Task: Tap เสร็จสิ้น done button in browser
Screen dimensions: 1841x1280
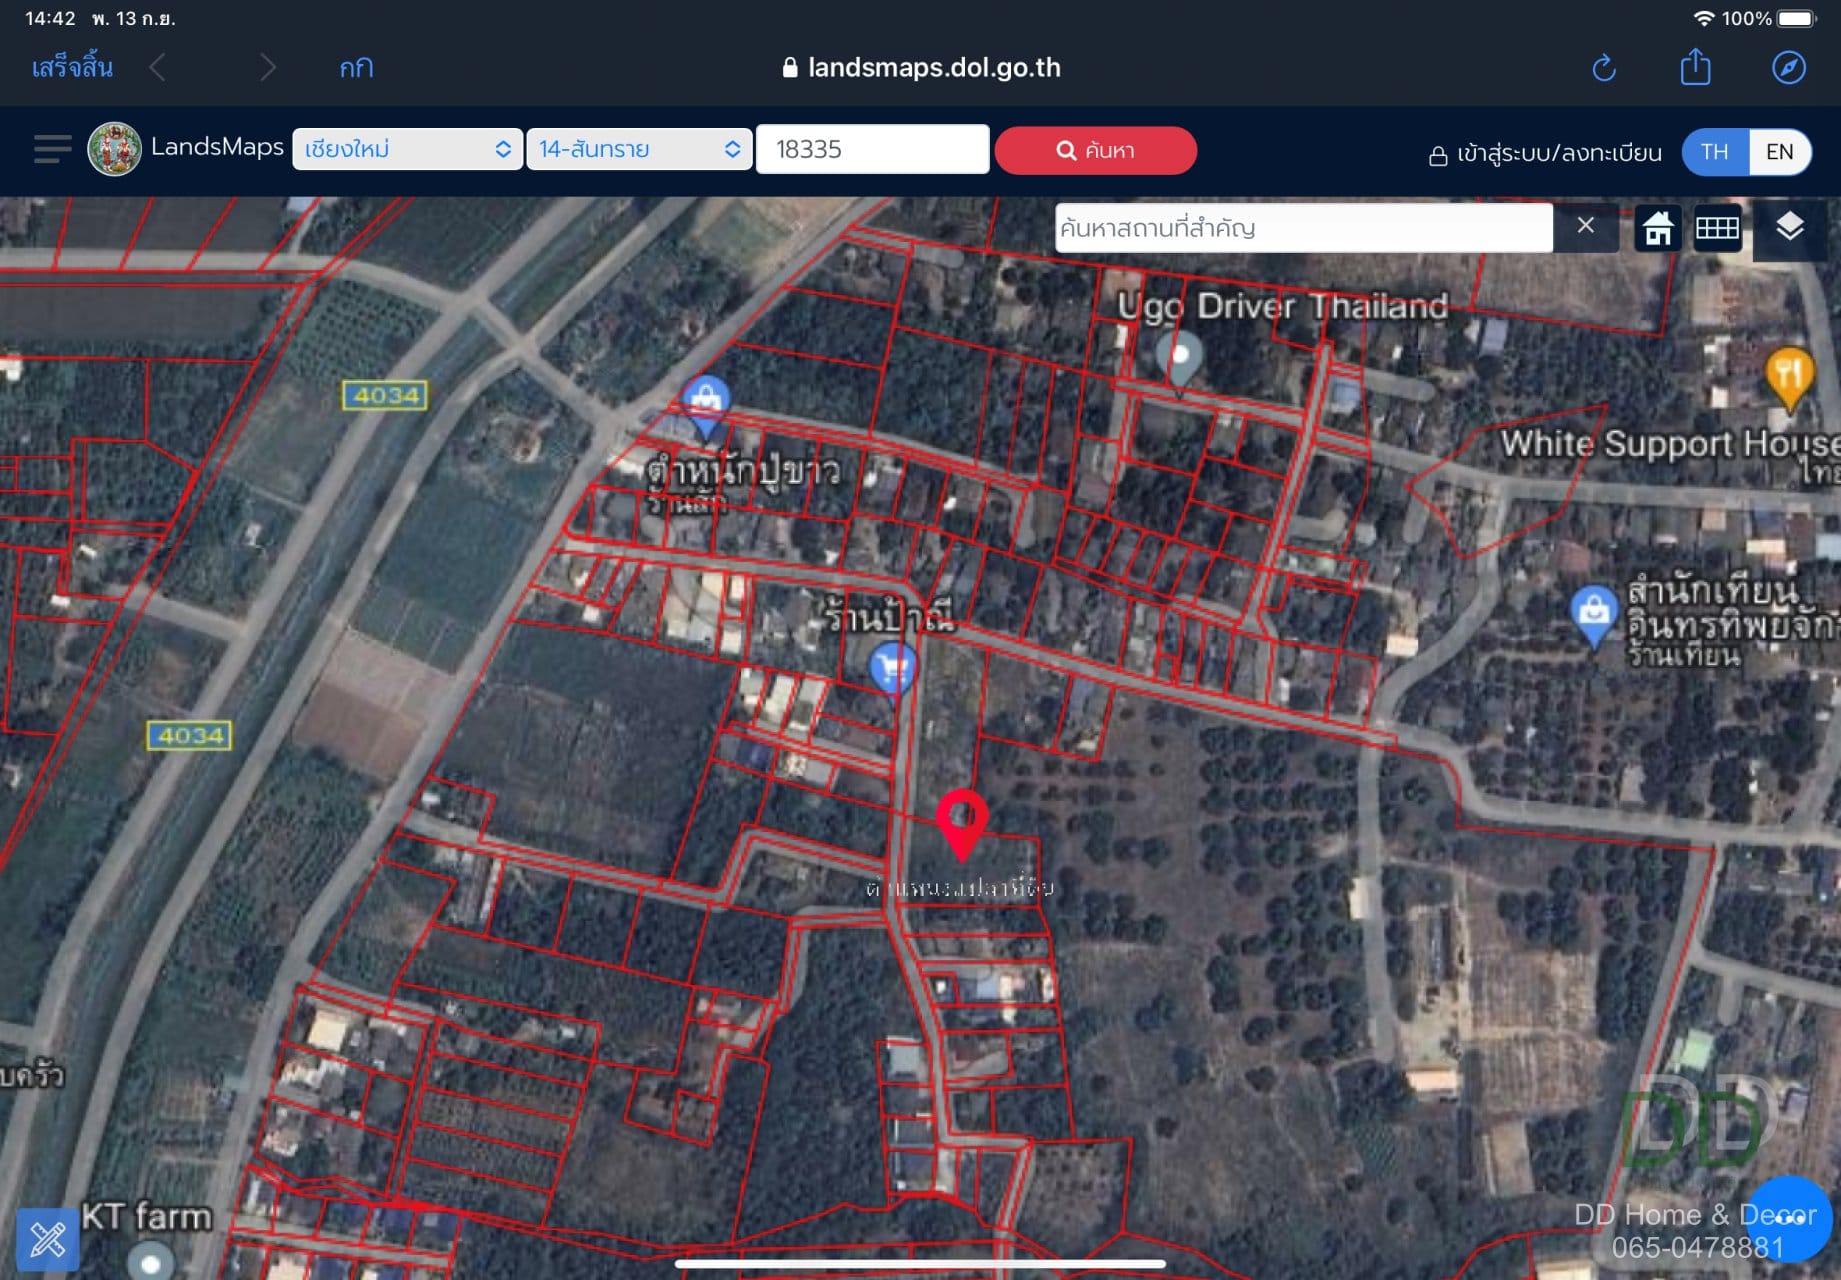Action: (x=72, y=68)
